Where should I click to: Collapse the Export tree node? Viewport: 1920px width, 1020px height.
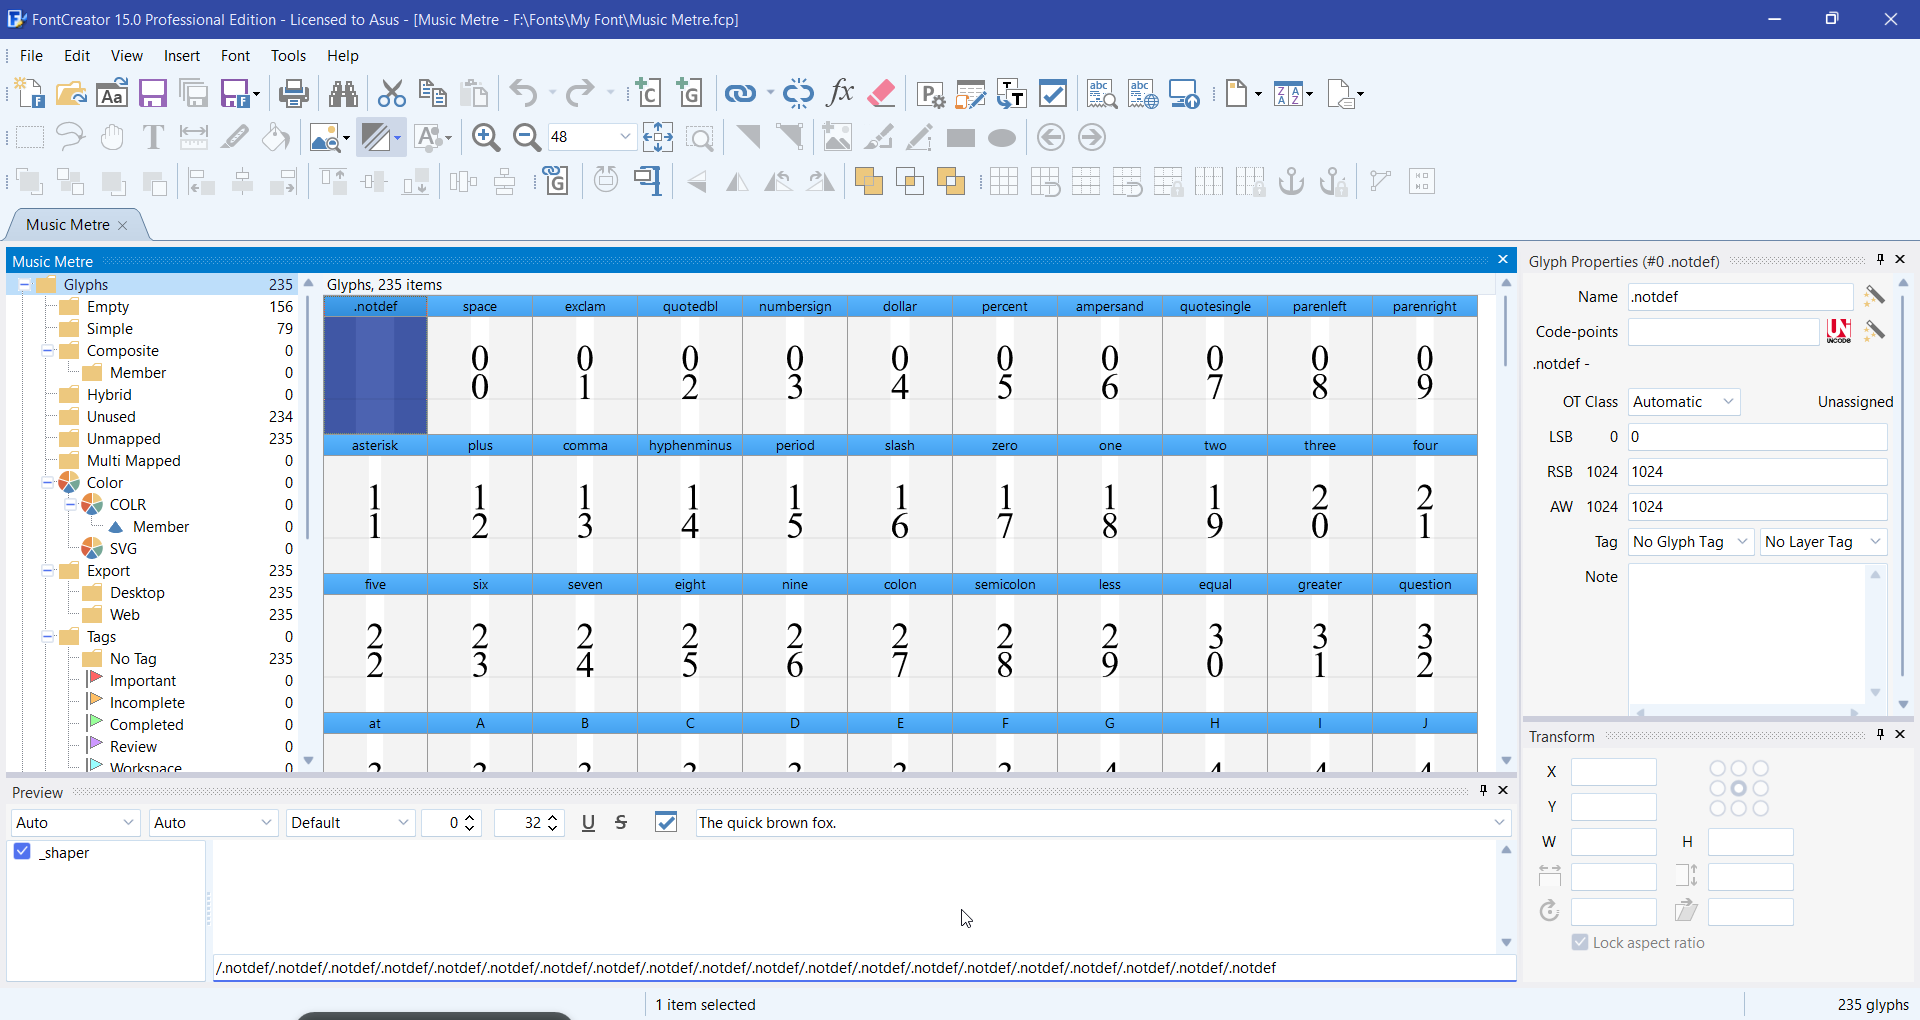[x=47, y=571]
